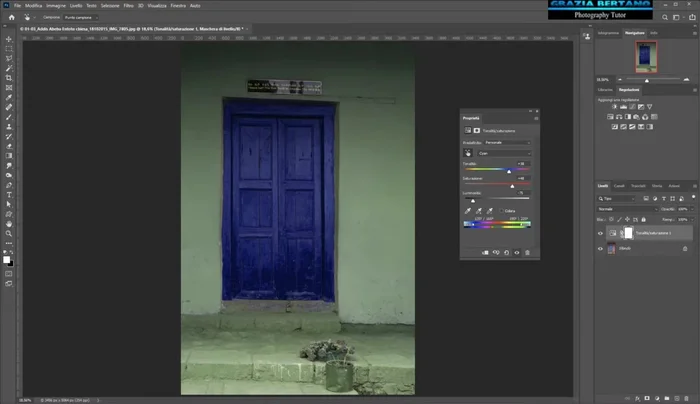700x404 pixels.
Task: Delete adjustment using Properties trash icon
Action: 528,253
